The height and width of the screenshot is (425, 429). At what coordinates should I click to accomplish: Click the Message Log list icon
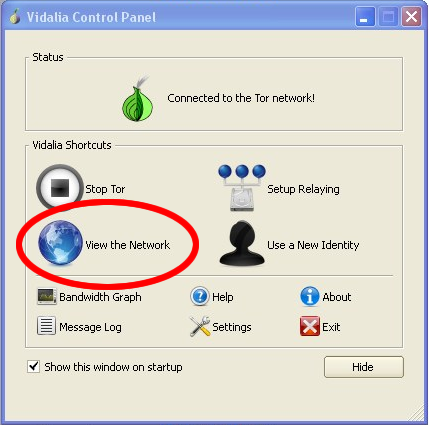point(46,326)
